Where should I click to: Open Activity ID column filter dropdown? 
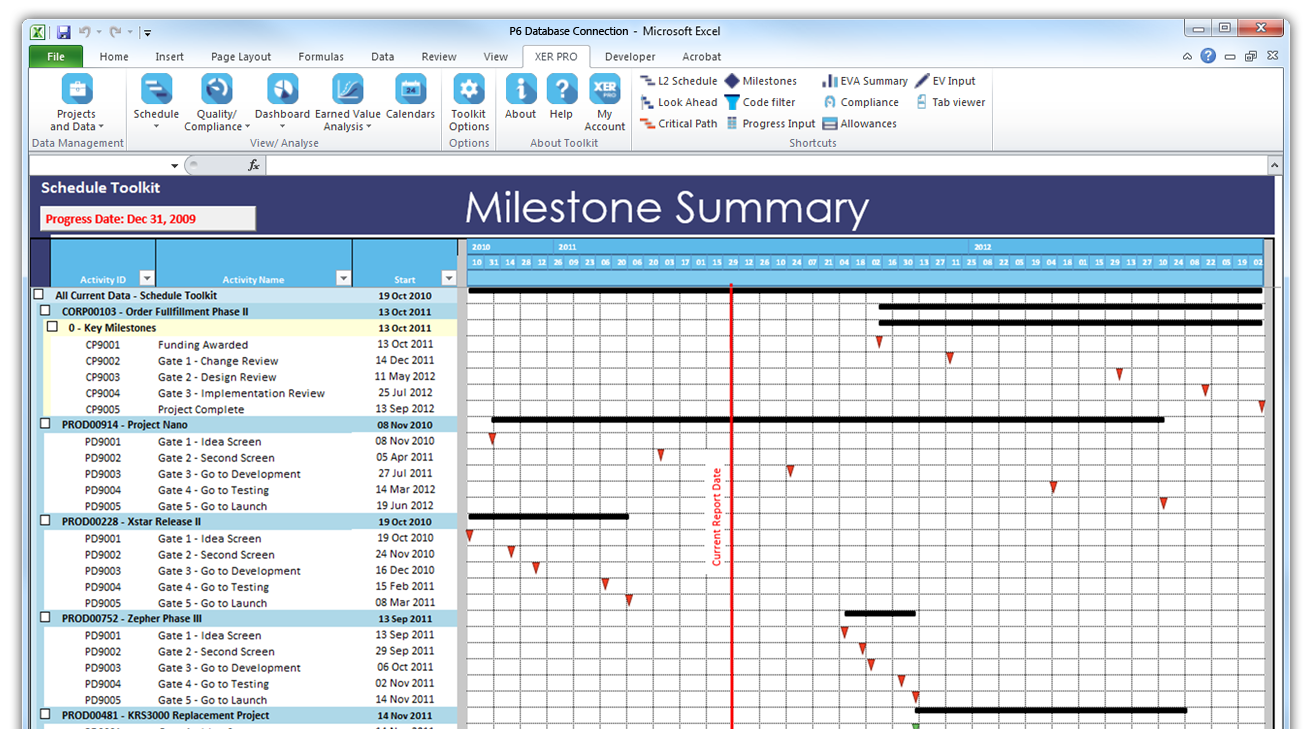click(x=147, y=279)
